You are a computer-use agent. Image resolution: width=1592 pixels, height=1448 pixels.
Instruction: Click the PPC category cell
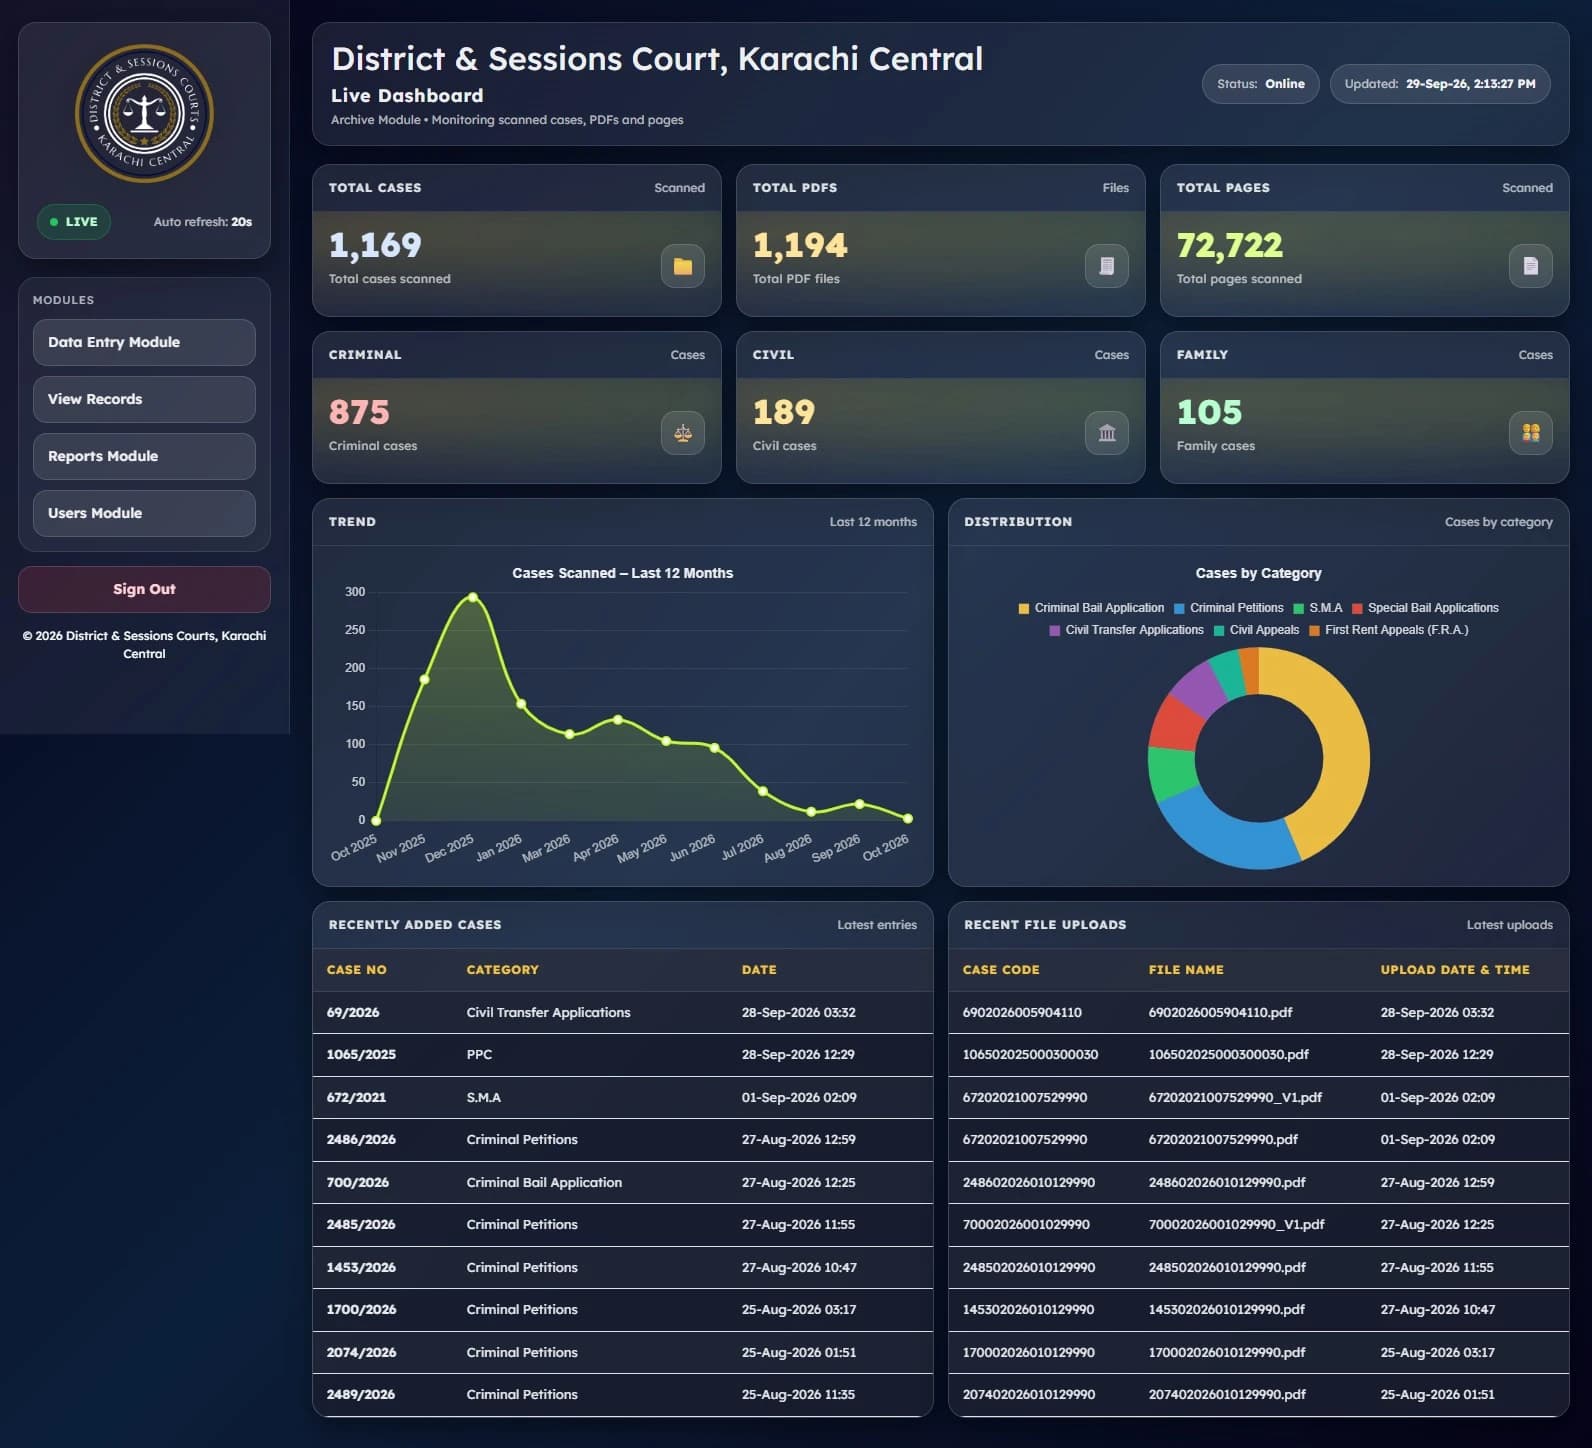pos(479,1054)
